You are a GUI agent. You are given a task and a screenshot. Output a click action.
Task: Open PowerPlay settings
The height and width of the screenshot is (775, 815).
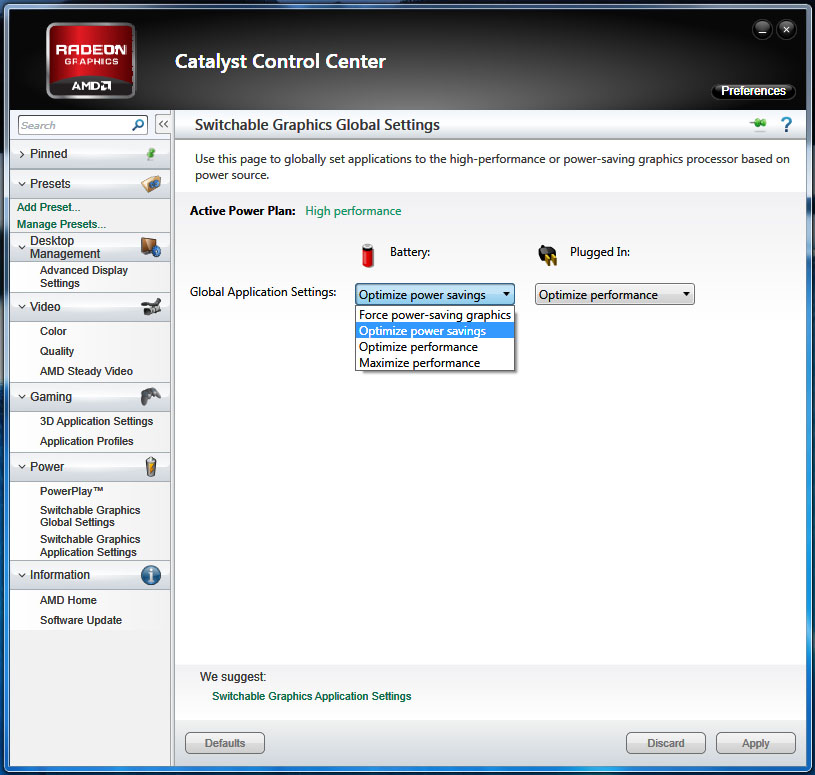tap(71, 491)
